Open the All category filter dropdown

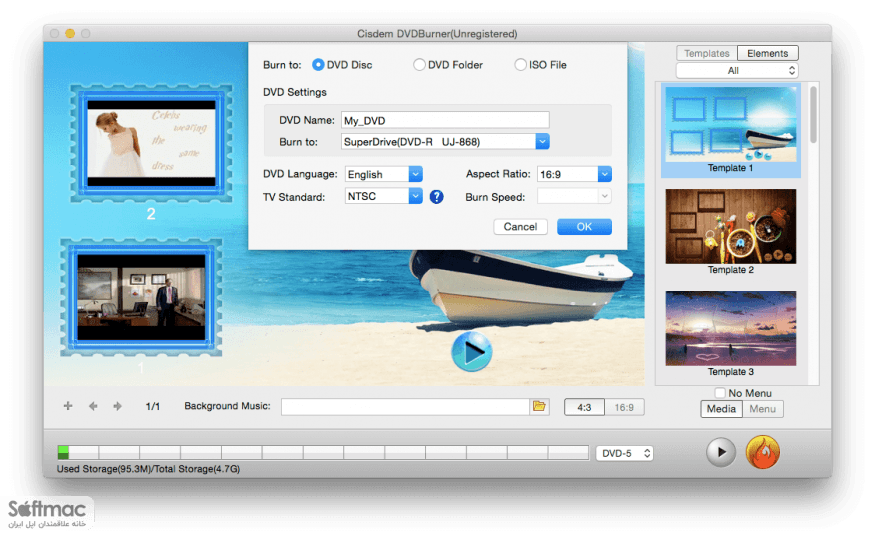point(737,70)
